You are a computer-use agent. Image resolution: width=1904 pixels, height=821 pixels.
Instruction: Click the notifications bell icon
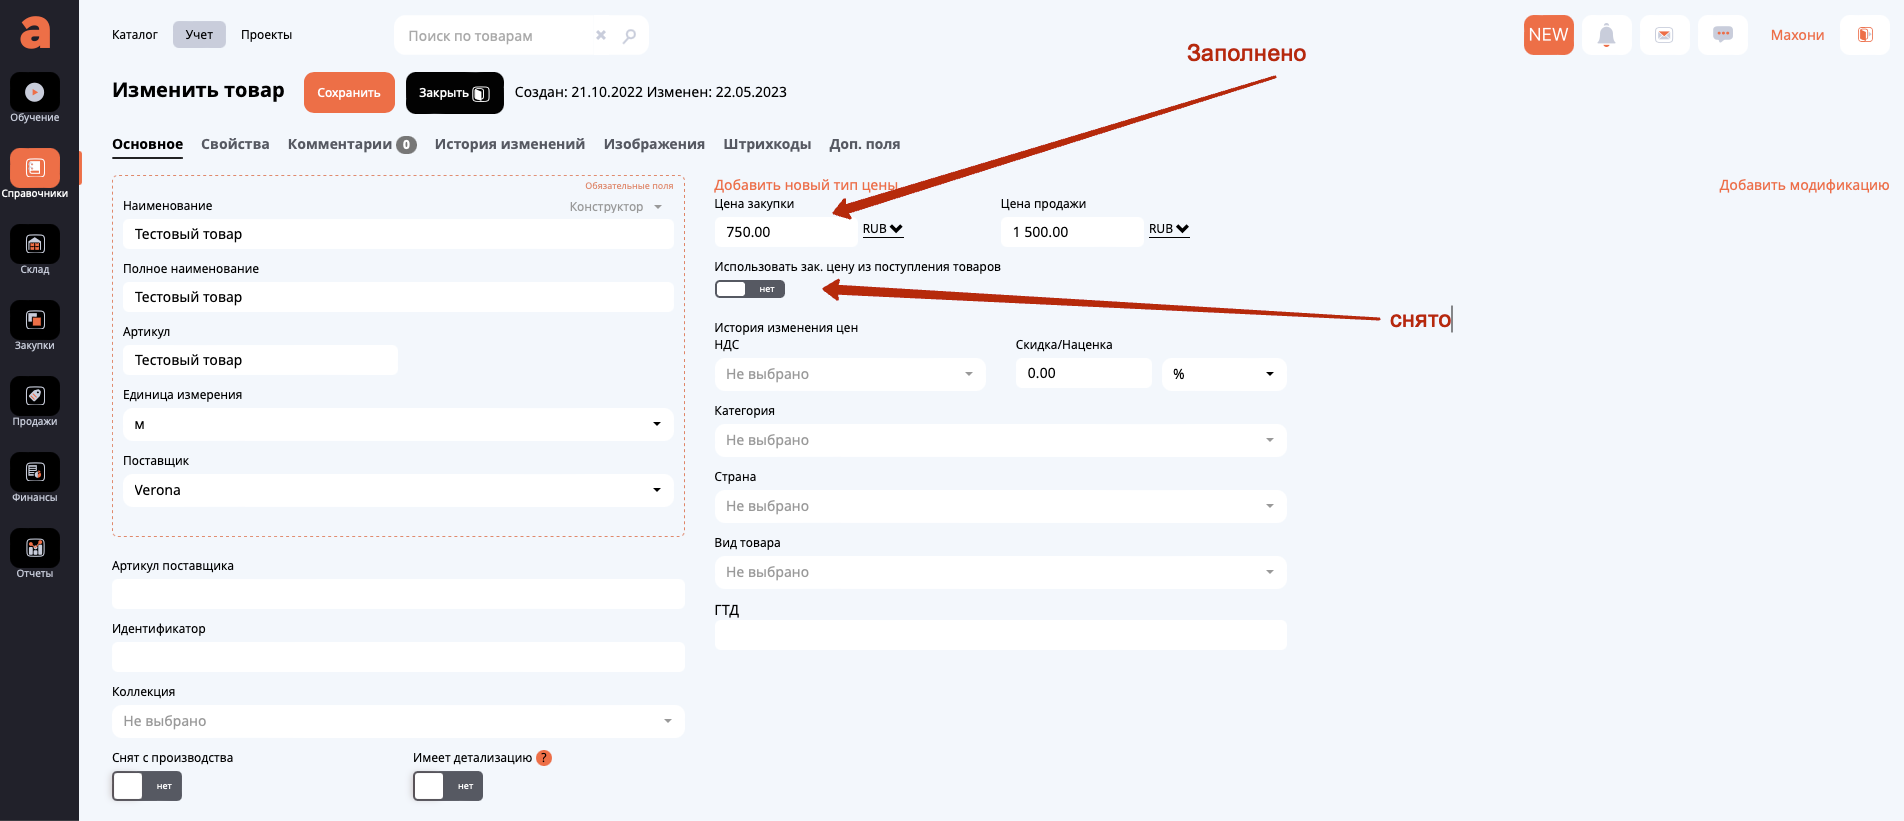pyautogui.click(x=1606, y=35)
